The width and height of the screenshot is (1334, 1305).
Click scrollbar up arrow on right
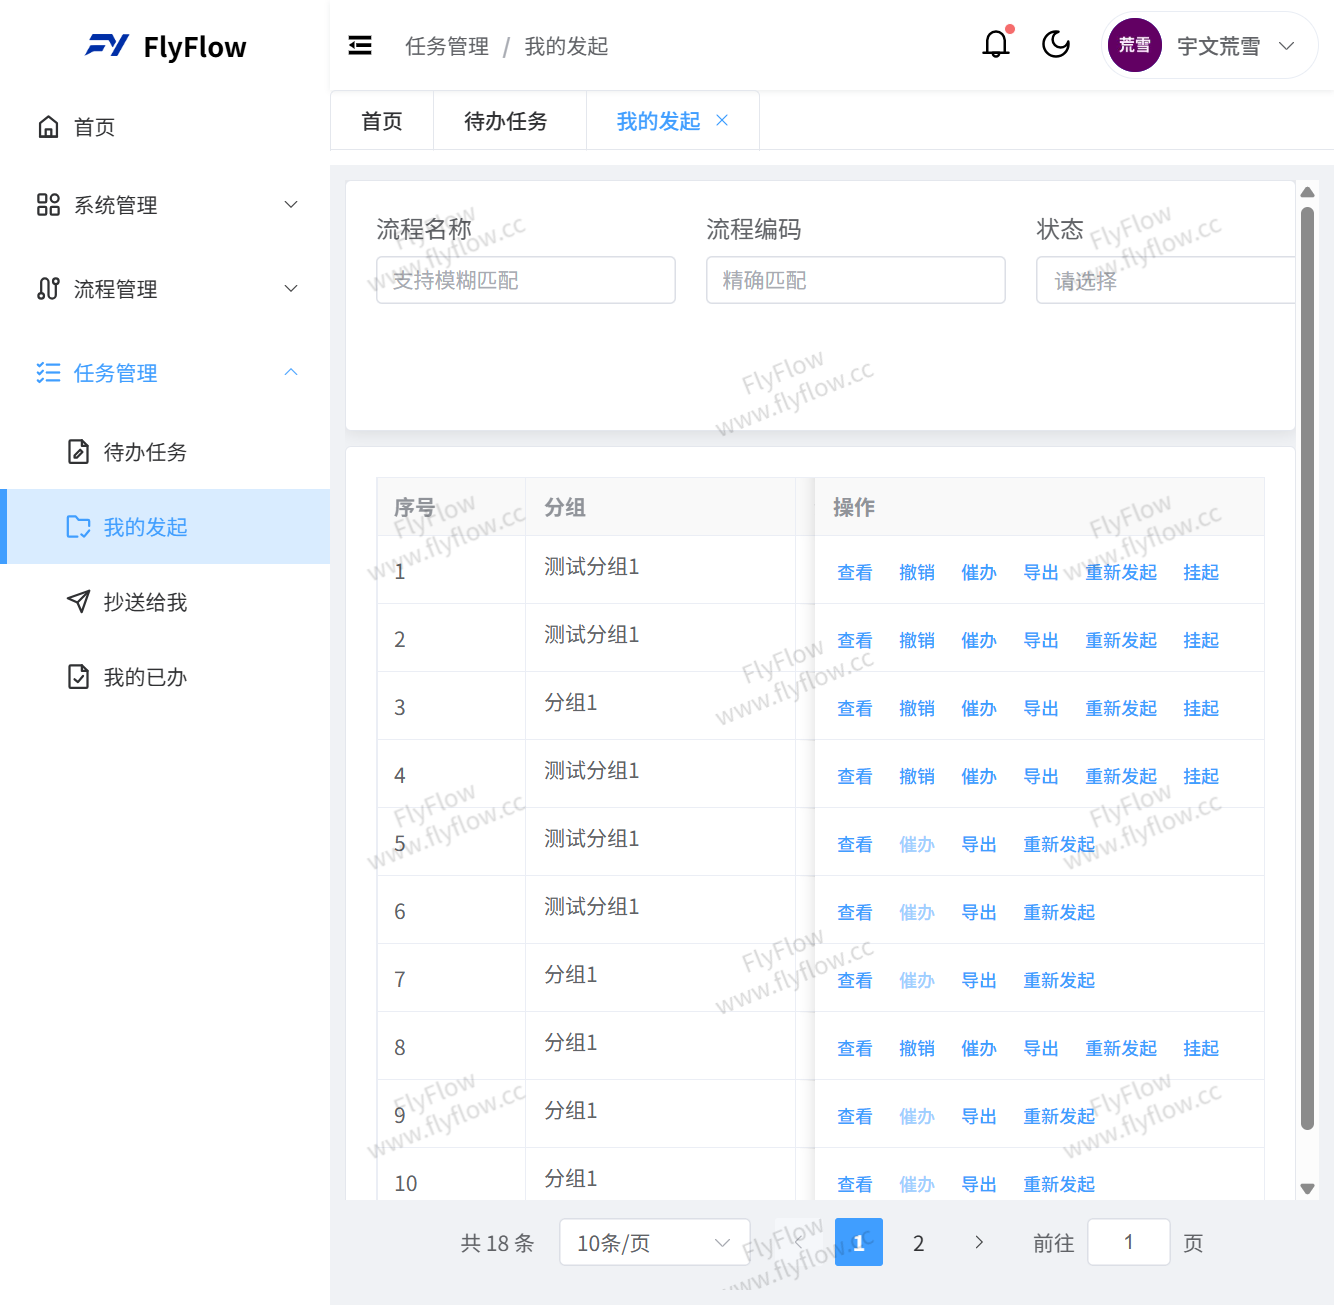[1307, 192]
